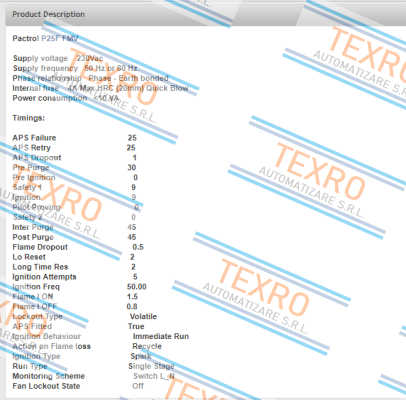Click the 'Supply voltage' label
This screenshot has height=400, width=406.
click(x=40, y=58)
